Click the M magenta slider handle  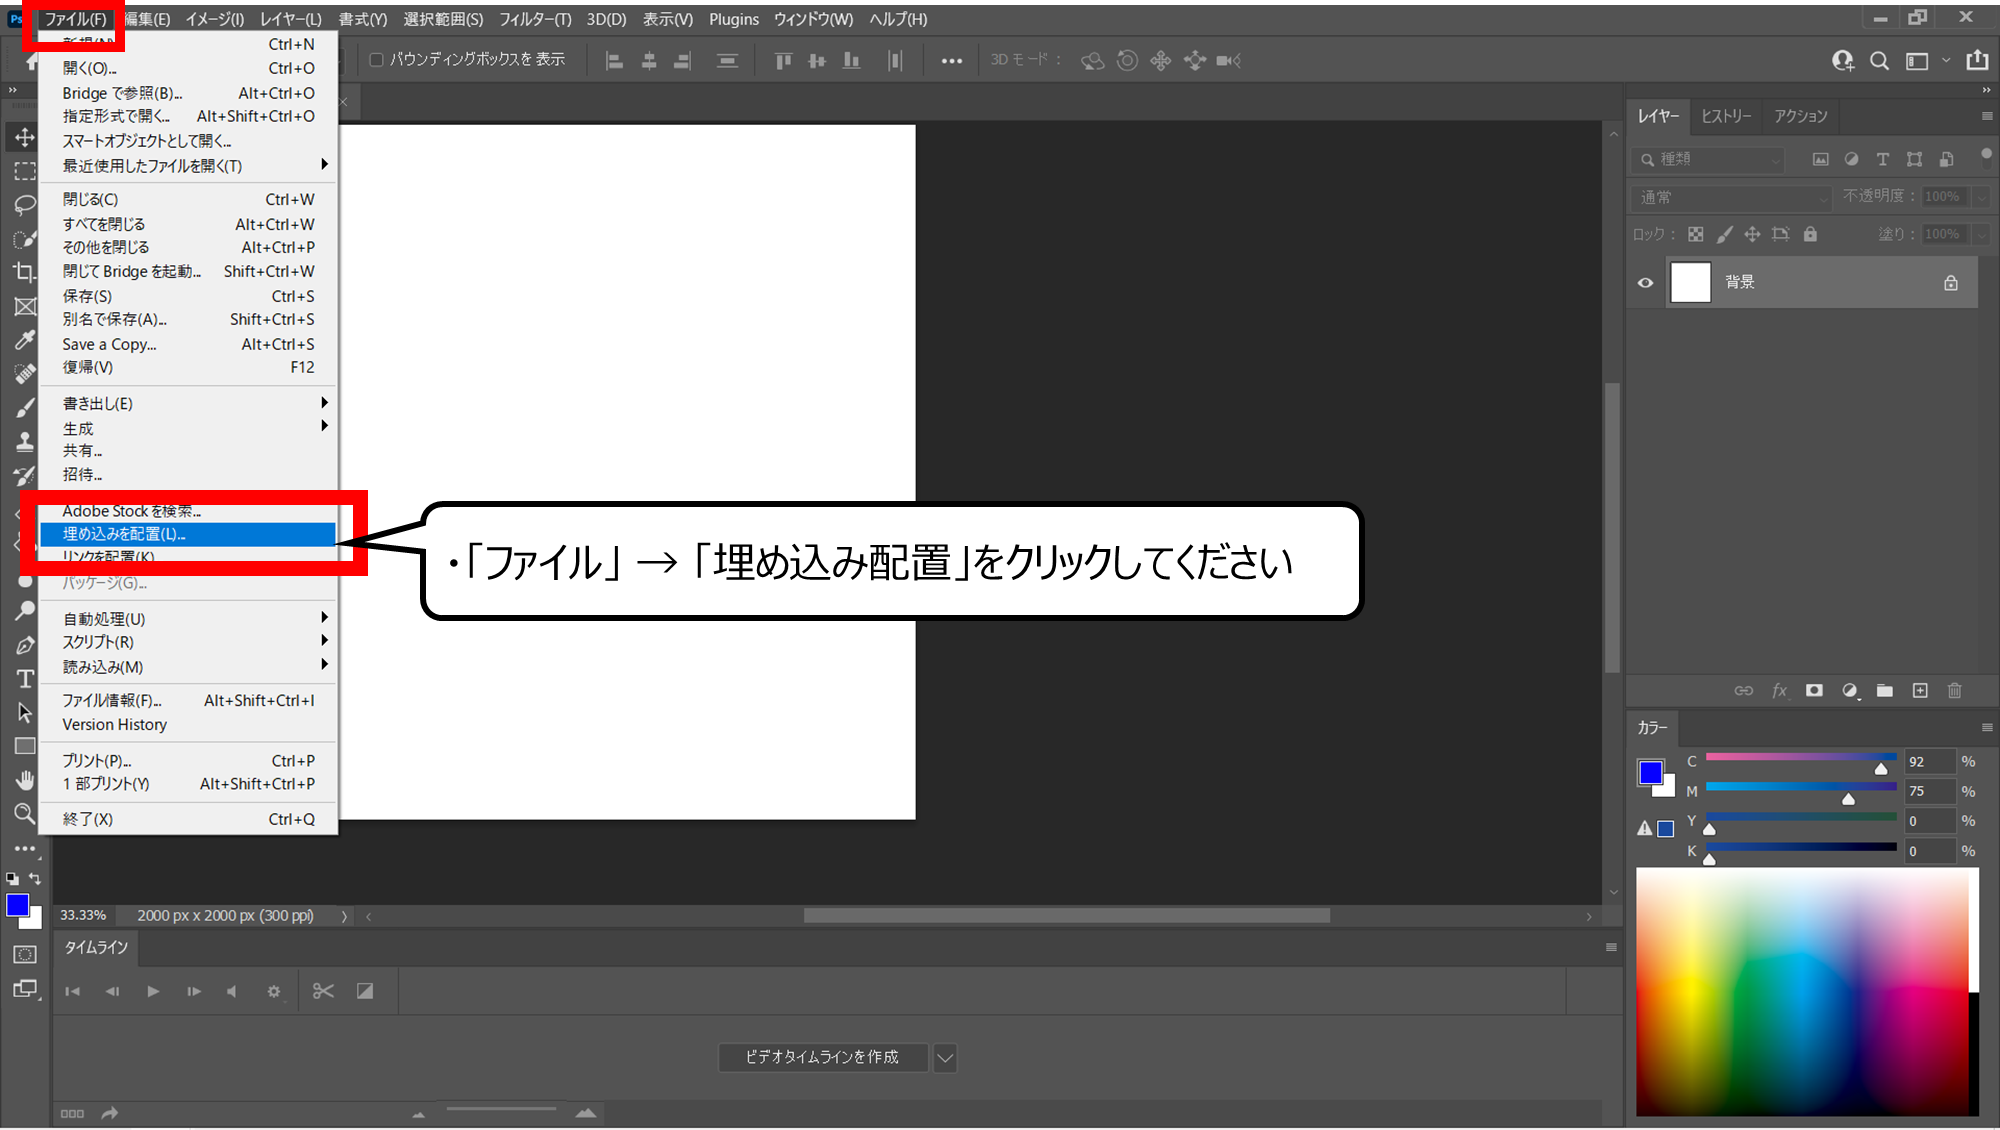coord(1848,799)
